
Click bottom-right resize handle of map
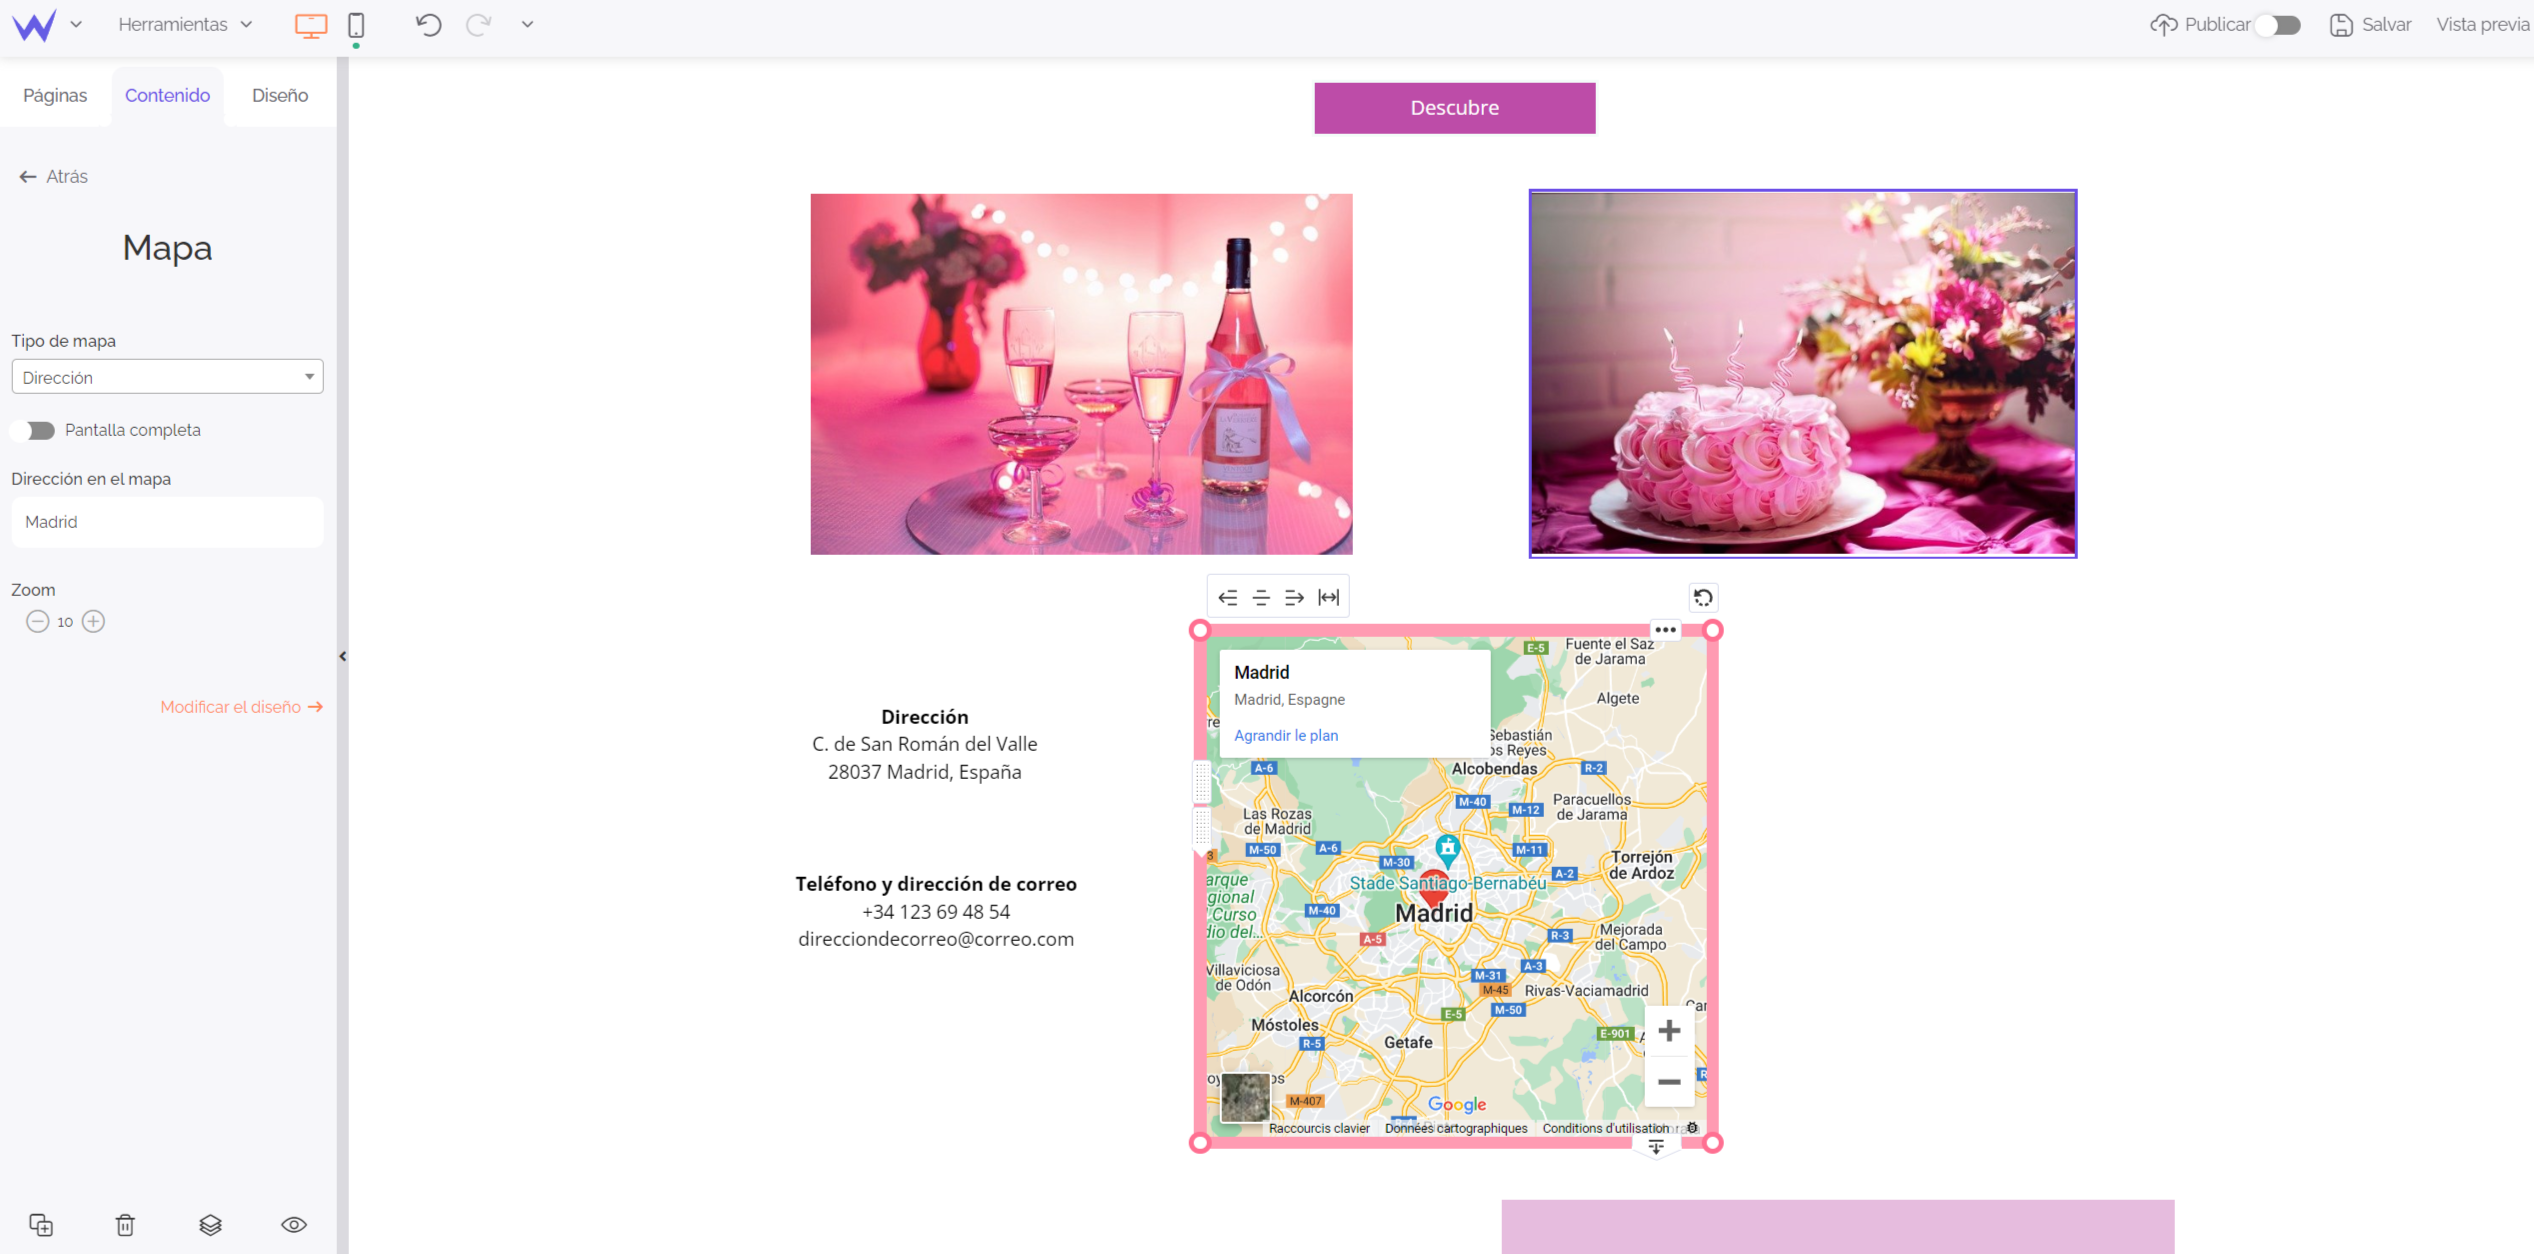point(1713,1143)
